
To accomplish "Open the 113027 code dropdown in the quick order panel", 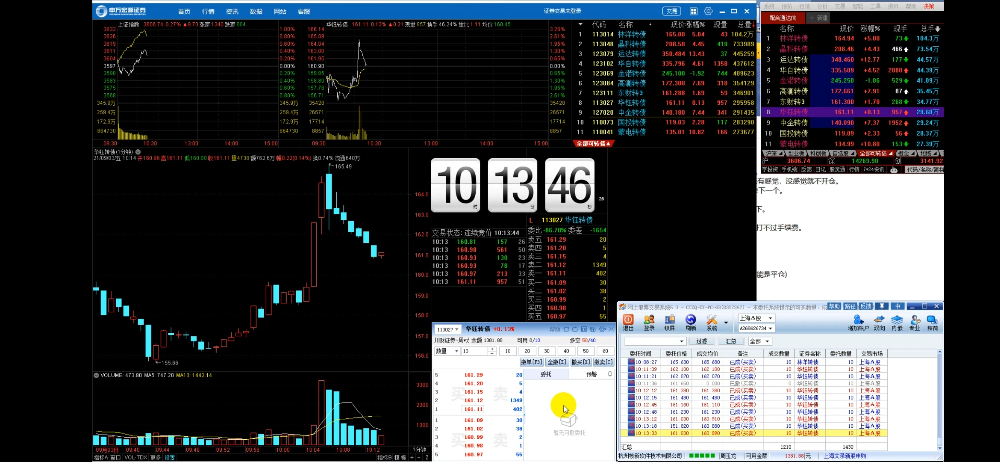I will click(x=448, y=329).
